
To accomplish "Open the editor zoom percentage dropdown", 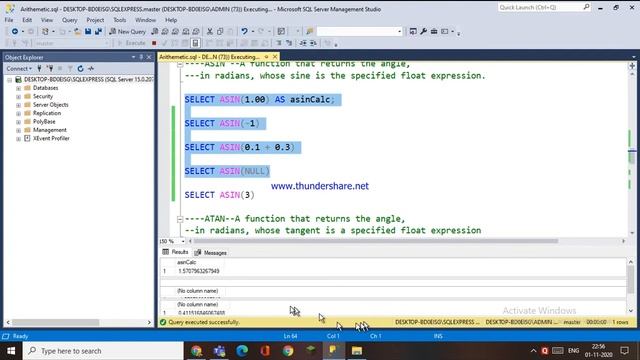I will click(182, 241).
